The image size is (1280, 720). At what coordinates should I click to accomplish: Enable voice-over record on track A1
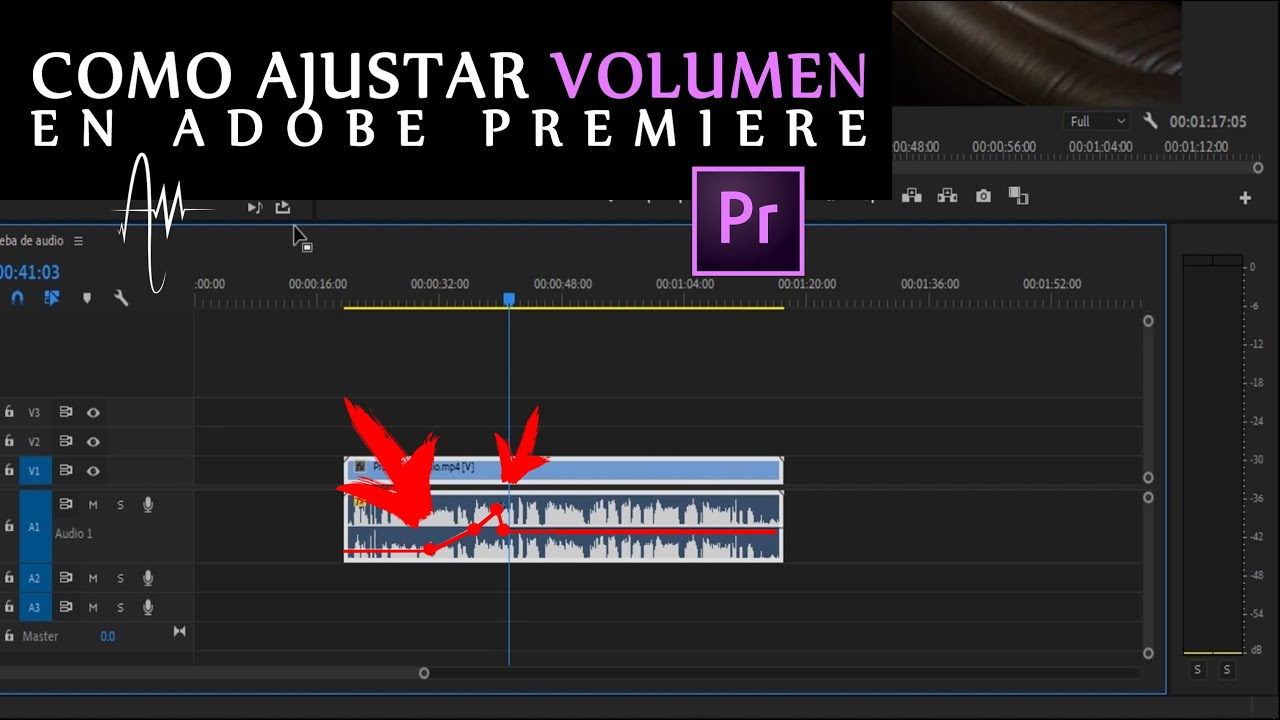coord(148,505)
